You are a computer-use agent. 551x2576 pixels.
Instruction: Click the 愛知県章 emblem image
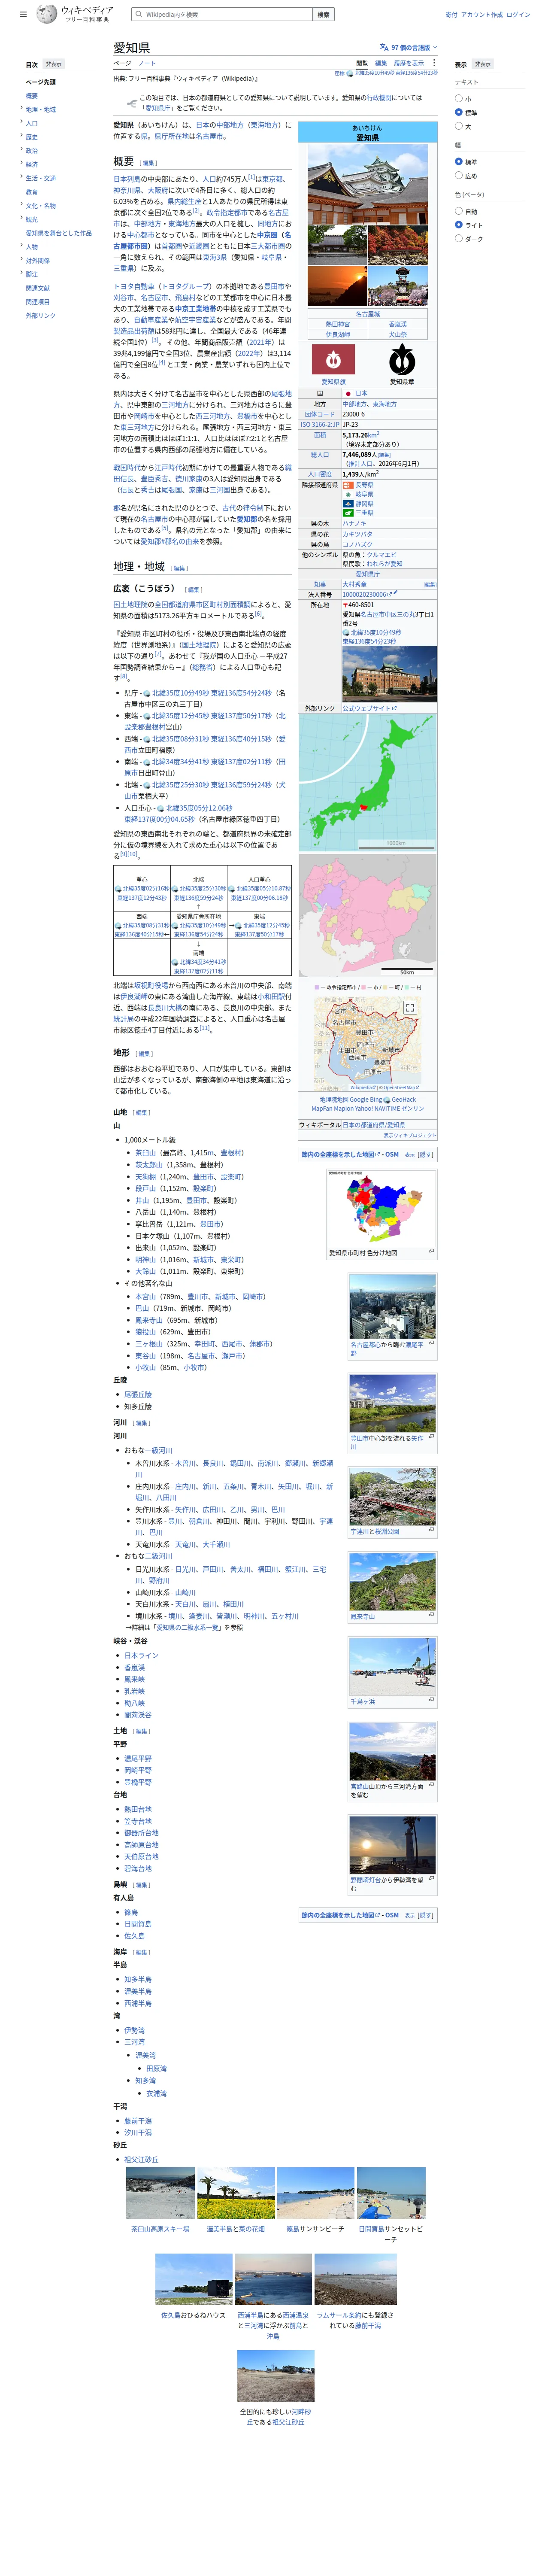pyautogui.click(x=402, y=359)
